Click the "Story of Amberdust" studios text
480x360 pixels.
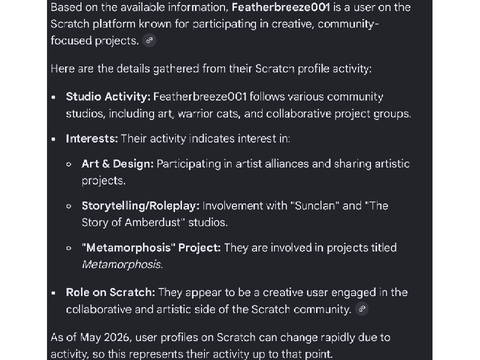click(x=155, y=222)
